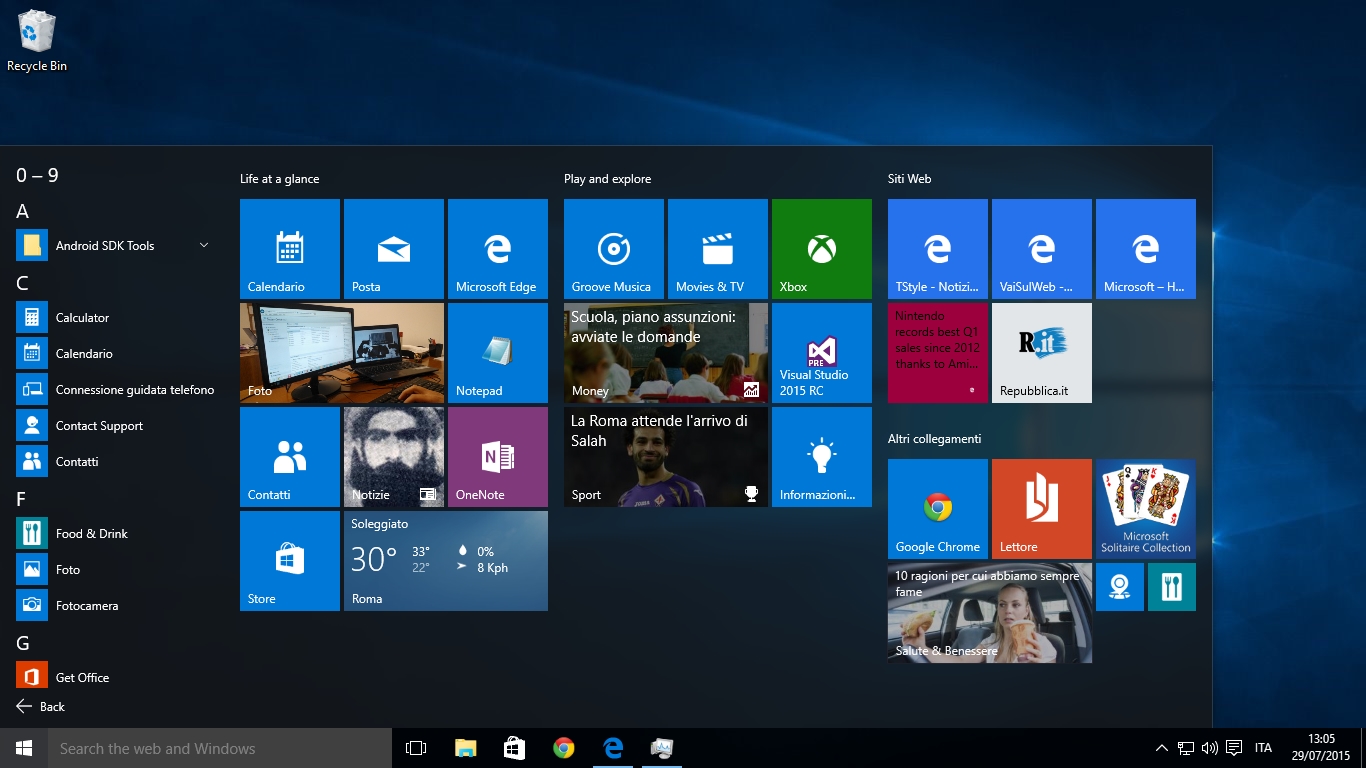Launch Google Chrome from Altri collegamenti
The width and height of the screenshot is (1366, 768).
[x=937, y=508]
